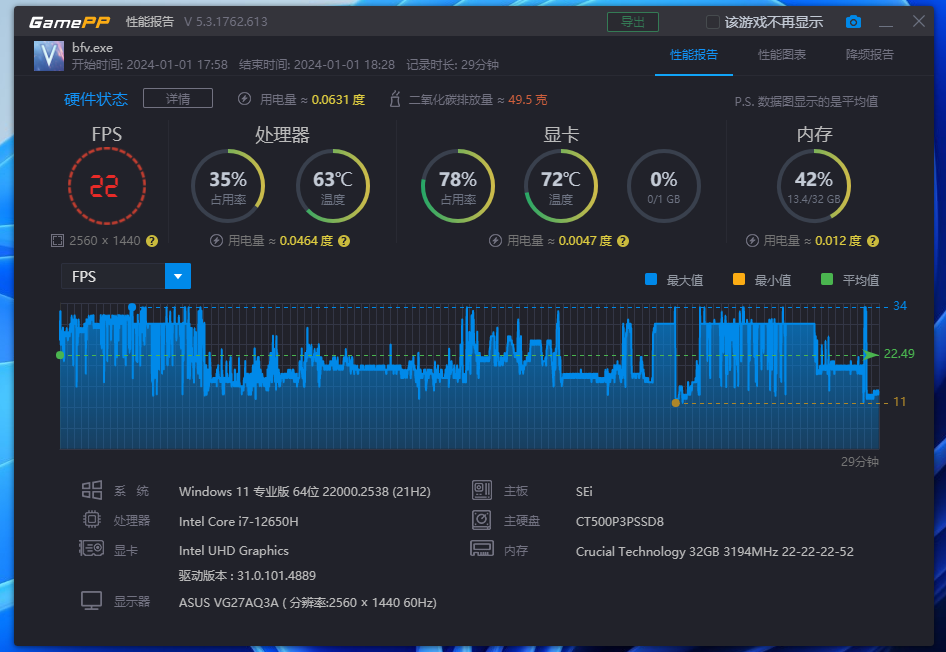Viewport: 946px width, 652px height.
Task: Click the camera screenshot icon in the title bar
Action: pos(854,20)
